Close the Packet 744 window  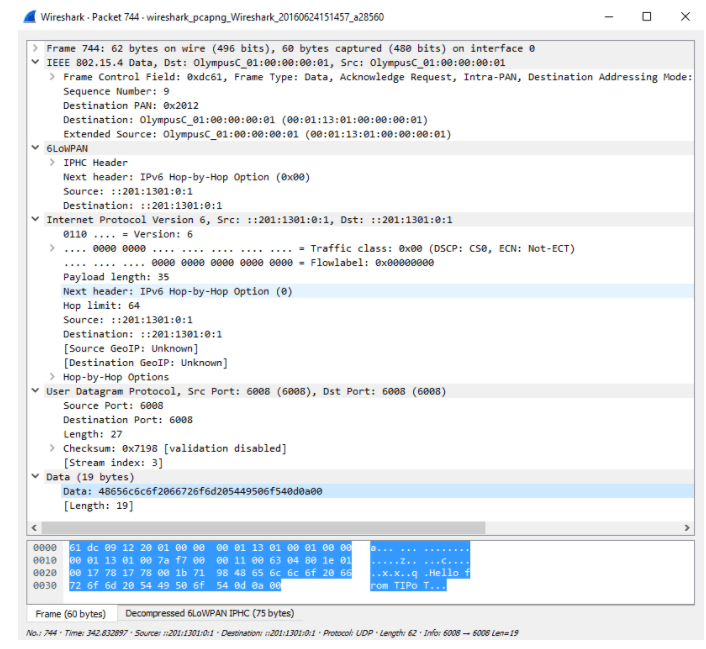pos(685,17)
